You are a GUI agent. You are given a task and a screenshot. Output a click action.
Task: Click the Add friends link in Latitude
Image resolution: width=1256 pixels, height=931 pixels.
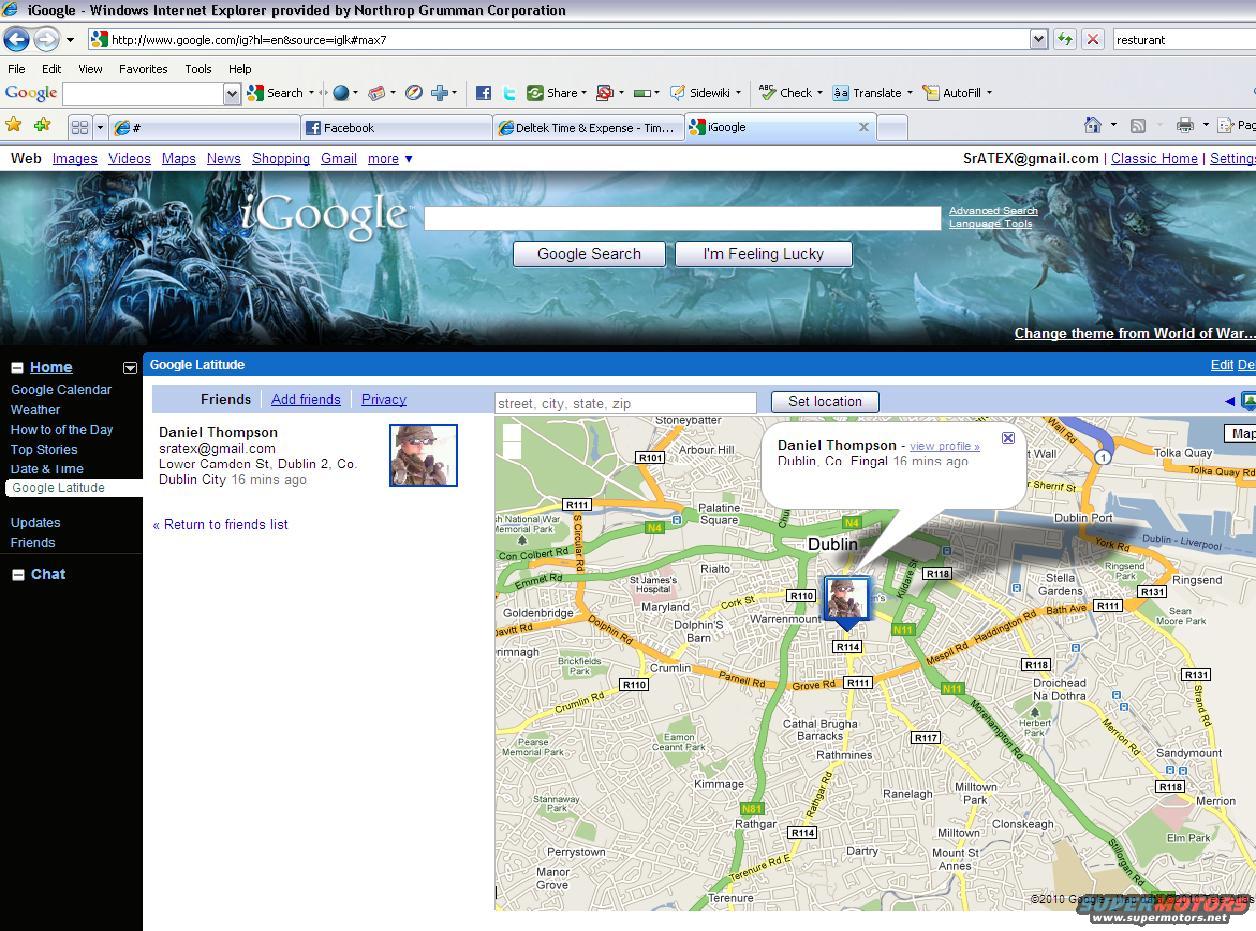coord(306,399)
